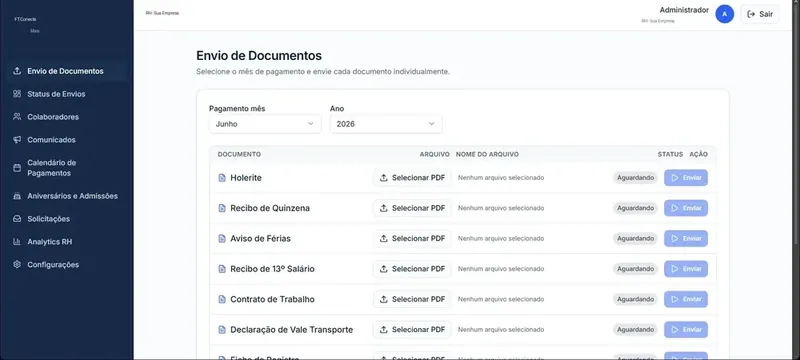
Task: Click the Analytics RH chart icon
Action: point(17,242)
